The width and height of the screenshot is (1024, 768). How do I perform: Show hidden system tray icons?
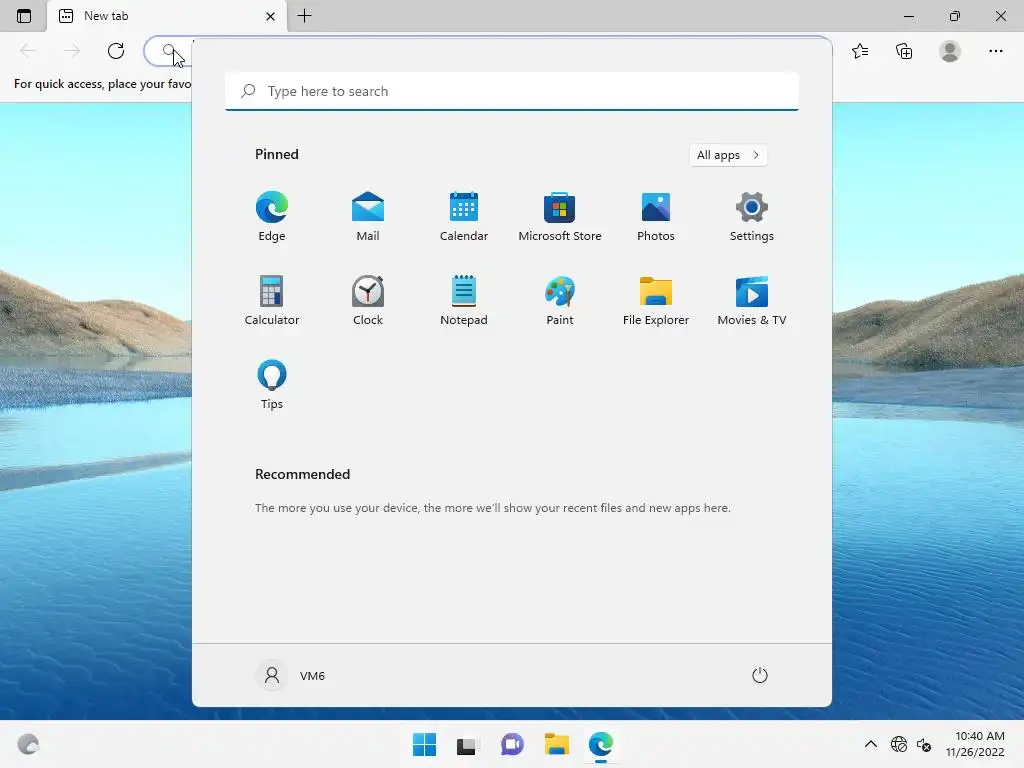point(871,744)
